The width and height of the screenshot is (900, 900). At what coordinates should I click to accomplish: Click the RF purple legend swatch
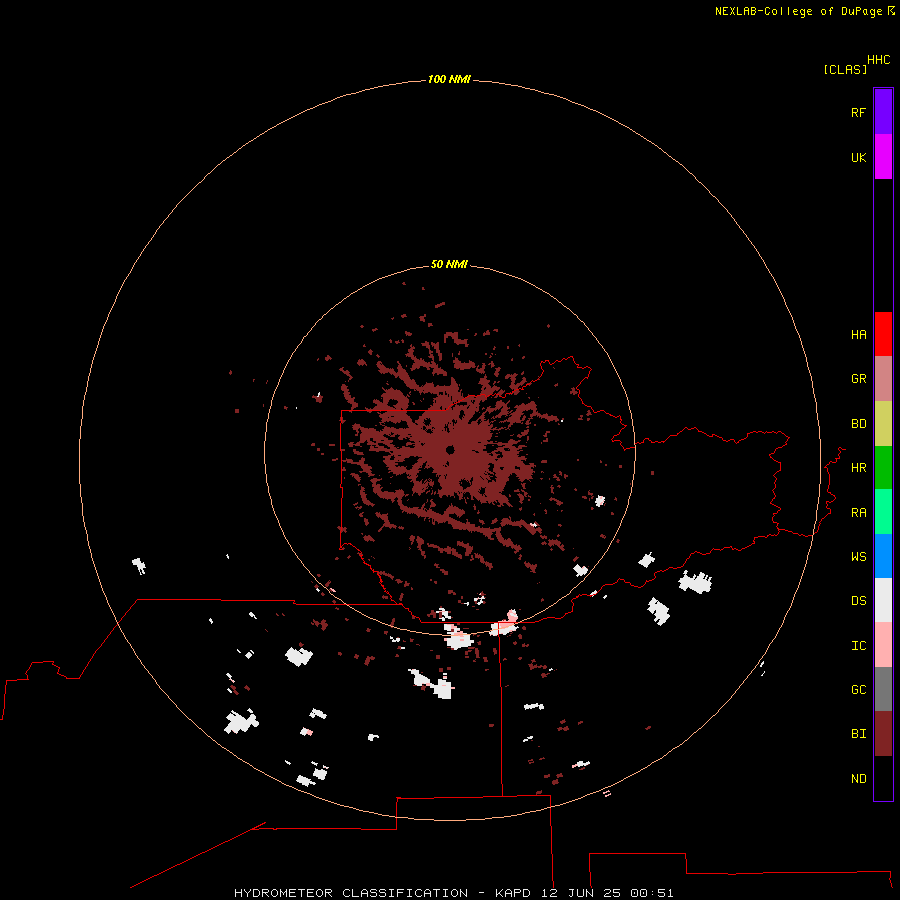(x=883, y=112)
